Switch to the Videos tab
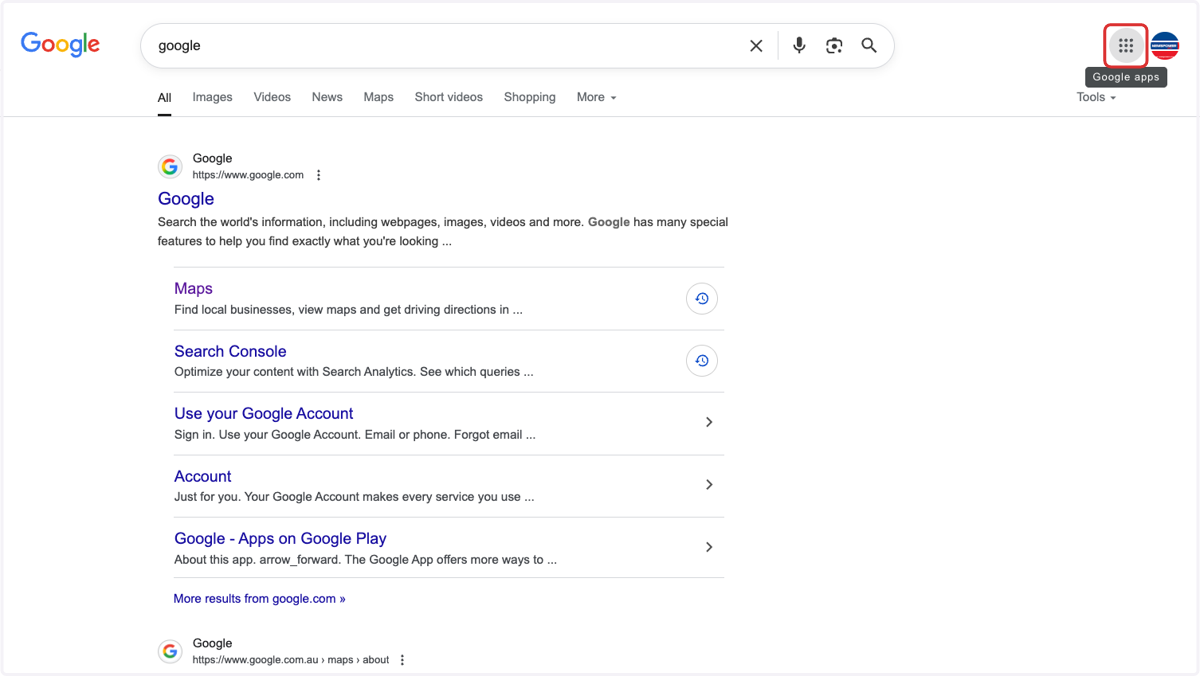Viewport: 1200px width, 676px height. [x=272, y=97]
